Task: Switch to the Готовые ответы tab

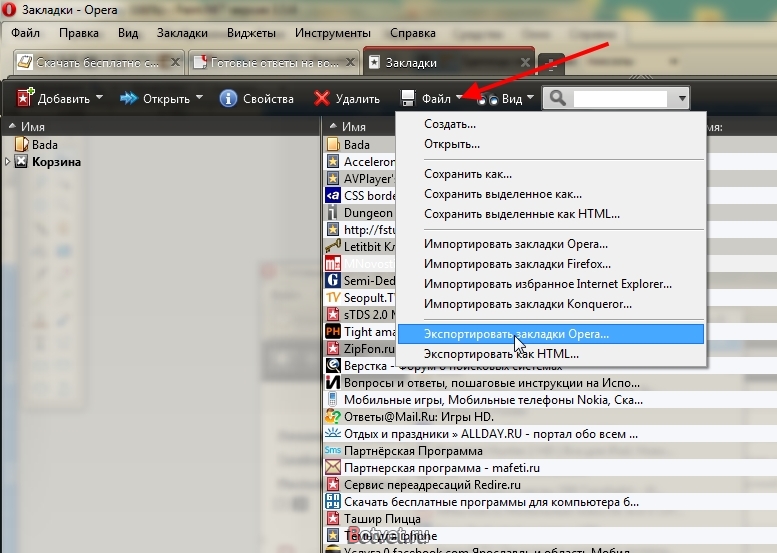Action: (273, 62)
